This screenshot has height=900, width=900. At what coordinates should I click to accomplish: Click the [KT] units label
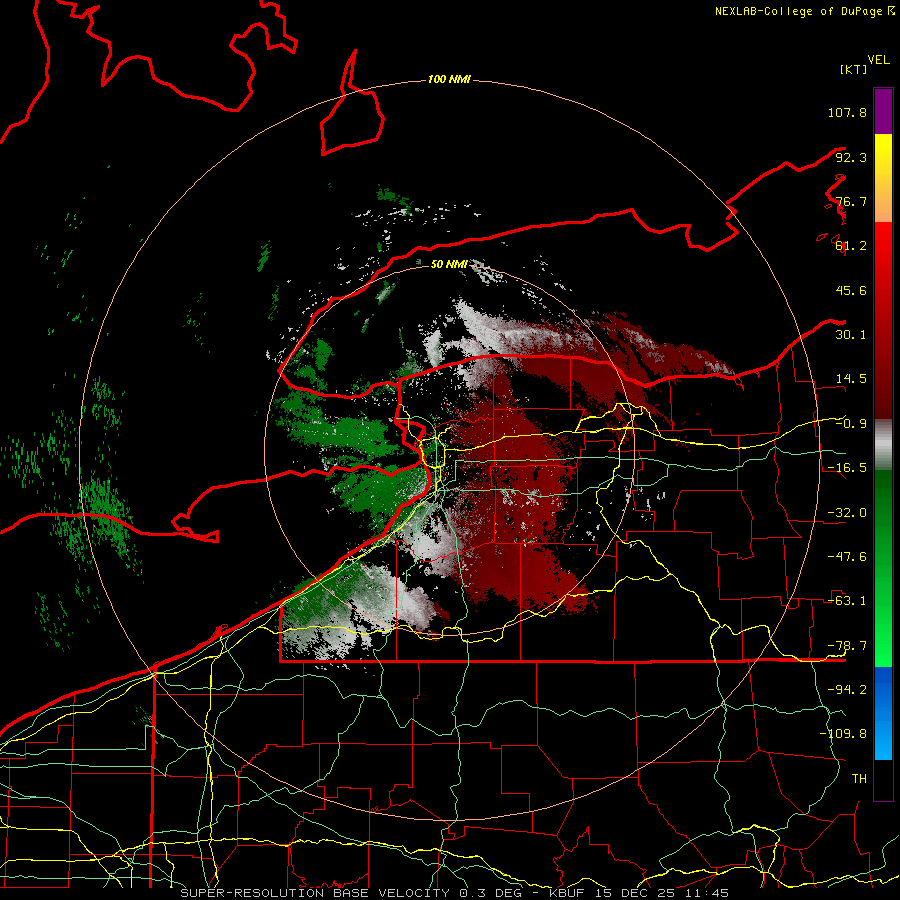pyautogui.click(x=853, y=69)
